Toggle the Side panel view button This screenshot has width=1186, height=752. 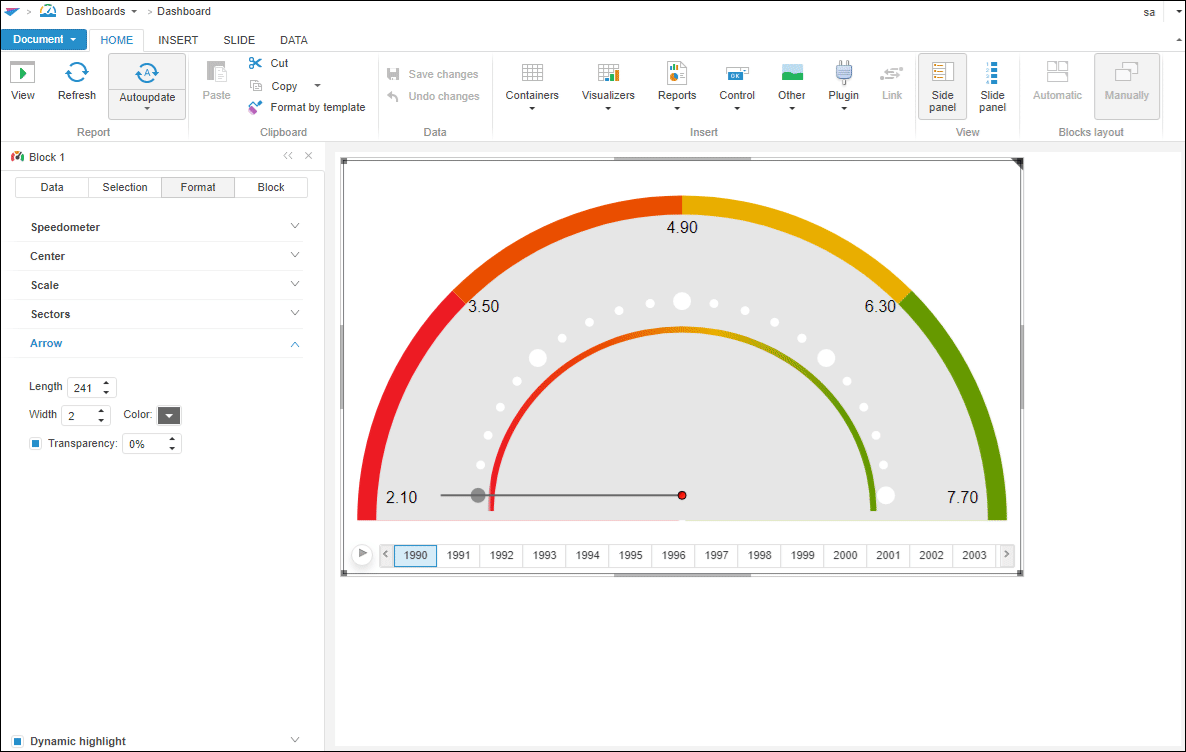(x=942, y=86)
